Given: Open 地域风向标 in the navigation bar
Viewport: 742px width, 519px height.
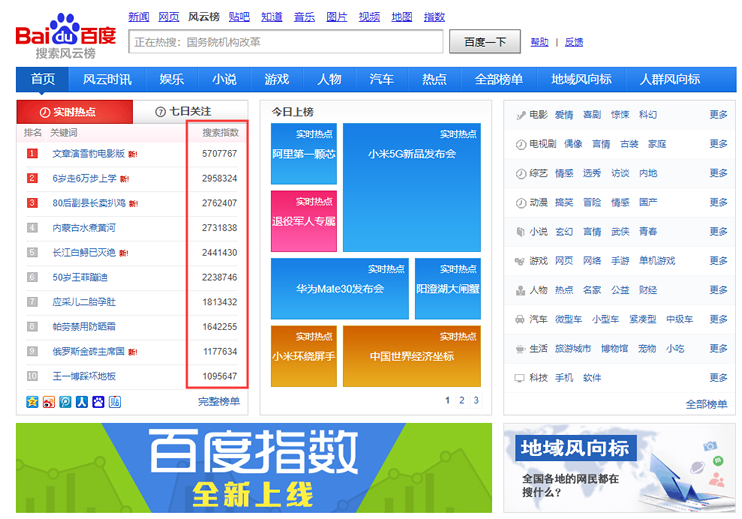Looking at the screenshot, I should click(582, 79).
